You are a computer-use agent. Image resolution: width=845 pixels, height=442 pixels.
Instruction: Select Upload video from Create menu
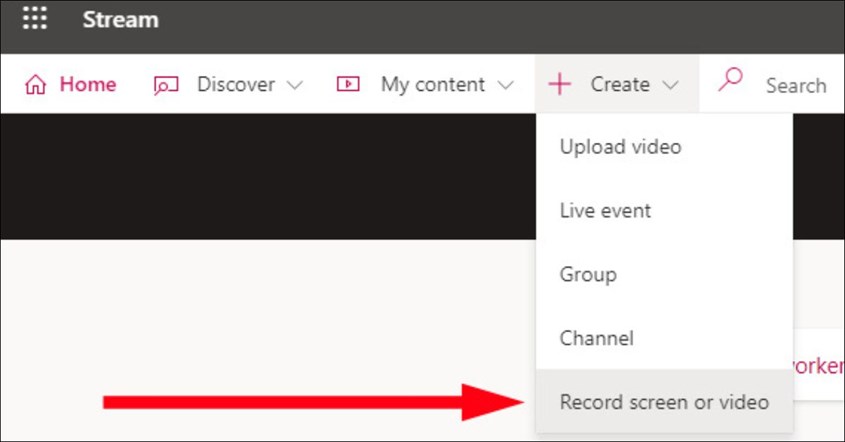point(664,147)
